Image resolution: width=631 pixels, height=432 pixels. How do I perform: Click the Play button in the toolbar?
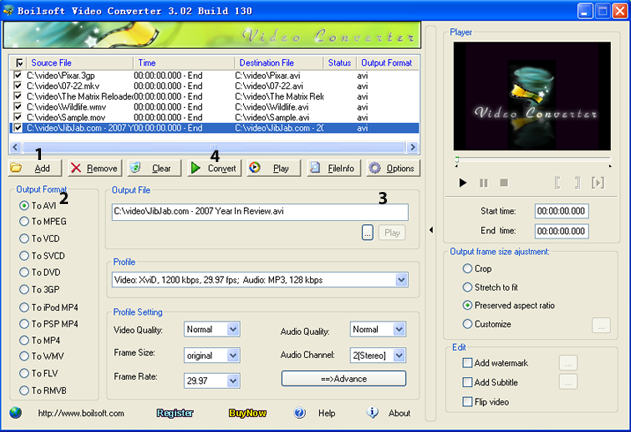tap(274, 168)
